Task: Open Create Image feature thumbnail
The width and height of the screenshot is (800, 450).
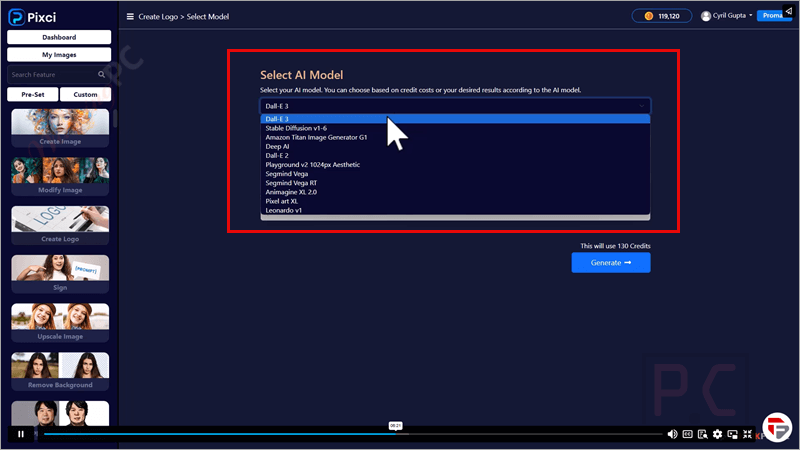Action: [60, 128]
